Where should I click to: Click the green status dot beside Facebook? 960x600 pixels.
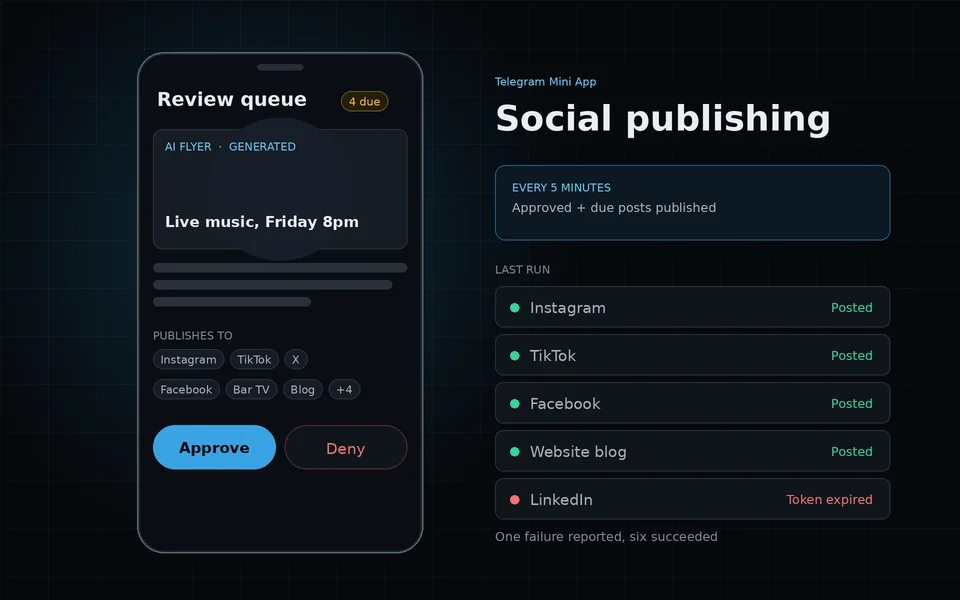coord(515,403)
